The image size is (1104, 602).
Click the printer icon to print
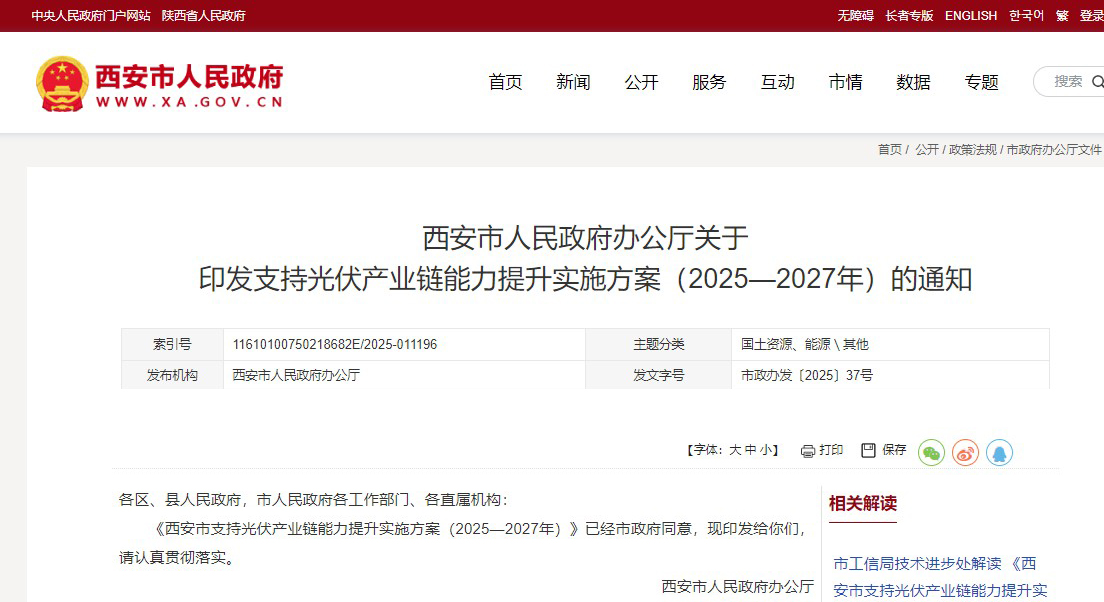pyautogui.click(x=808, y=451)
